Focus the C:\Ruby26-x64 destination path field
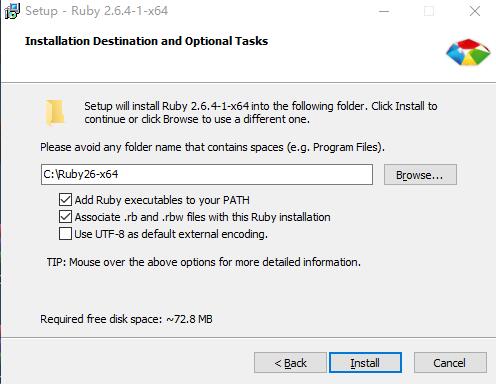This screenshot has height=384, width=496. 207,174
